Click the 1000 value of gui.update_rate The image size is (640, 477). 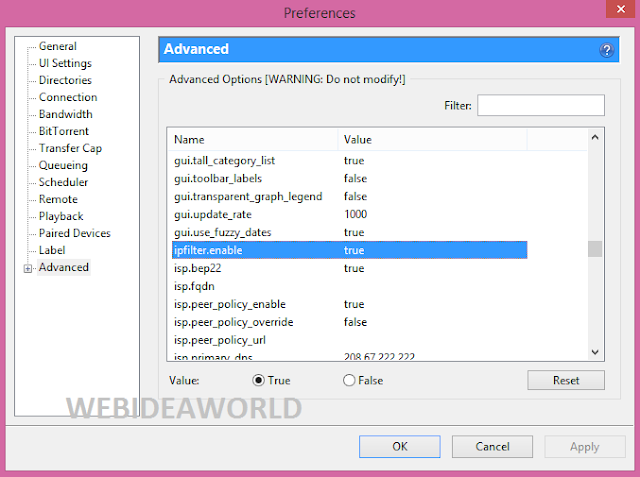356,214
